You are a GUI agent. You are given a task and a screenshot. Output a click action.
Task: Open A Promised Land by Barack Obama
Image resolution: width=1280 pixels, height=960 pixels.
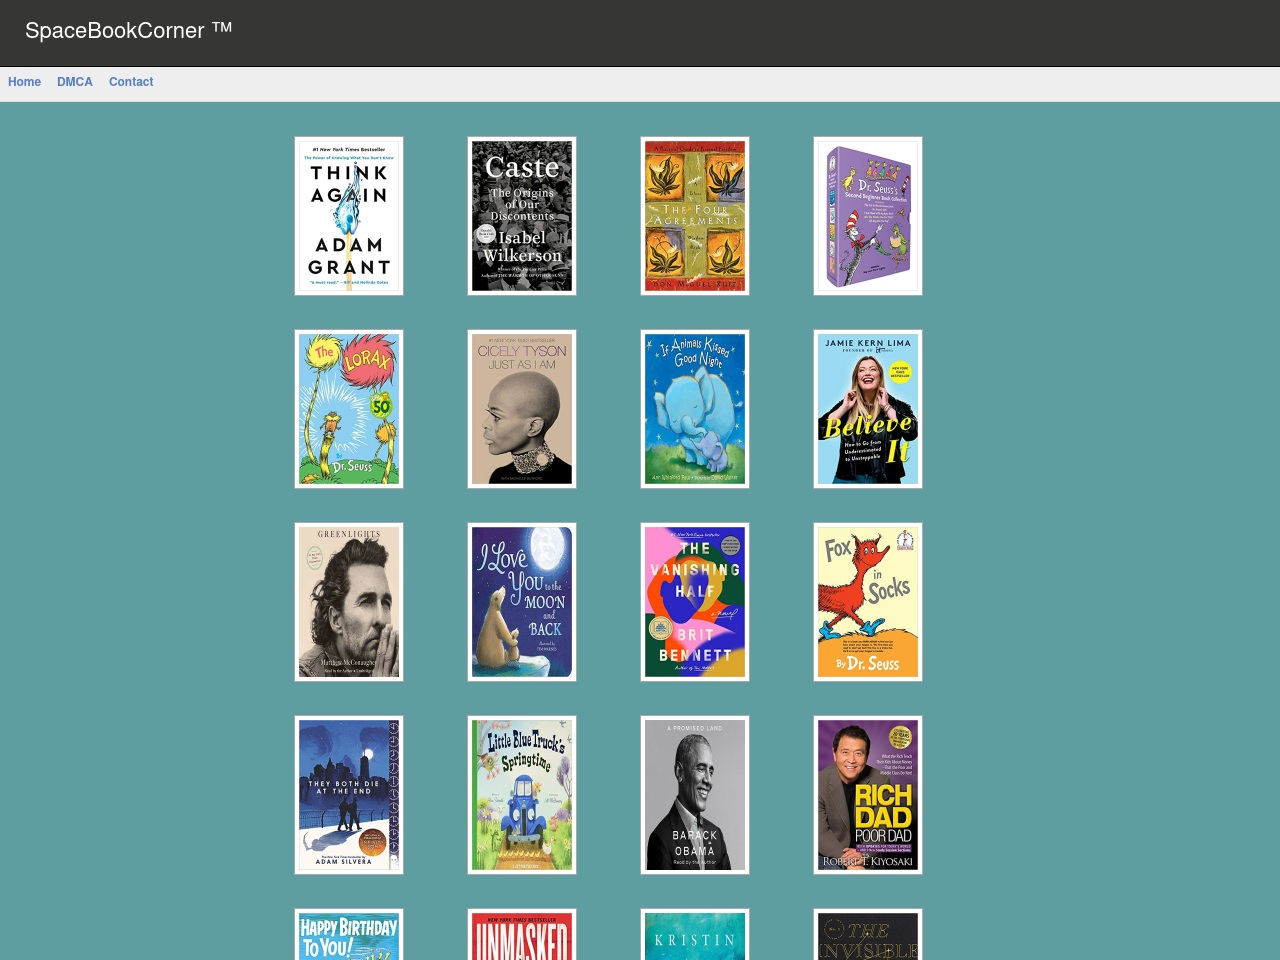pyautogui.click(x=695, y=795)
